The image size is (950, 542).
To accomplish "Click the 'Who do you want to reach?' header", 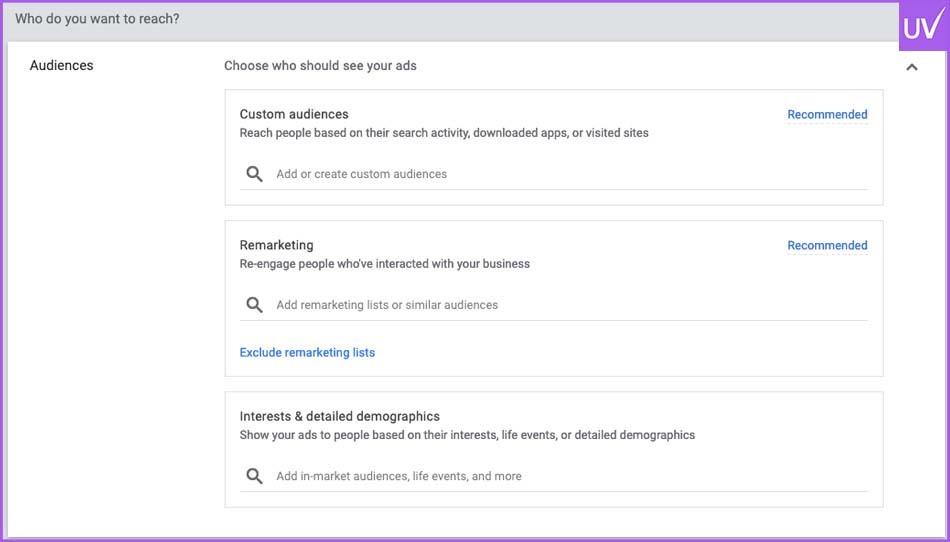I will [x=97, y=19].
